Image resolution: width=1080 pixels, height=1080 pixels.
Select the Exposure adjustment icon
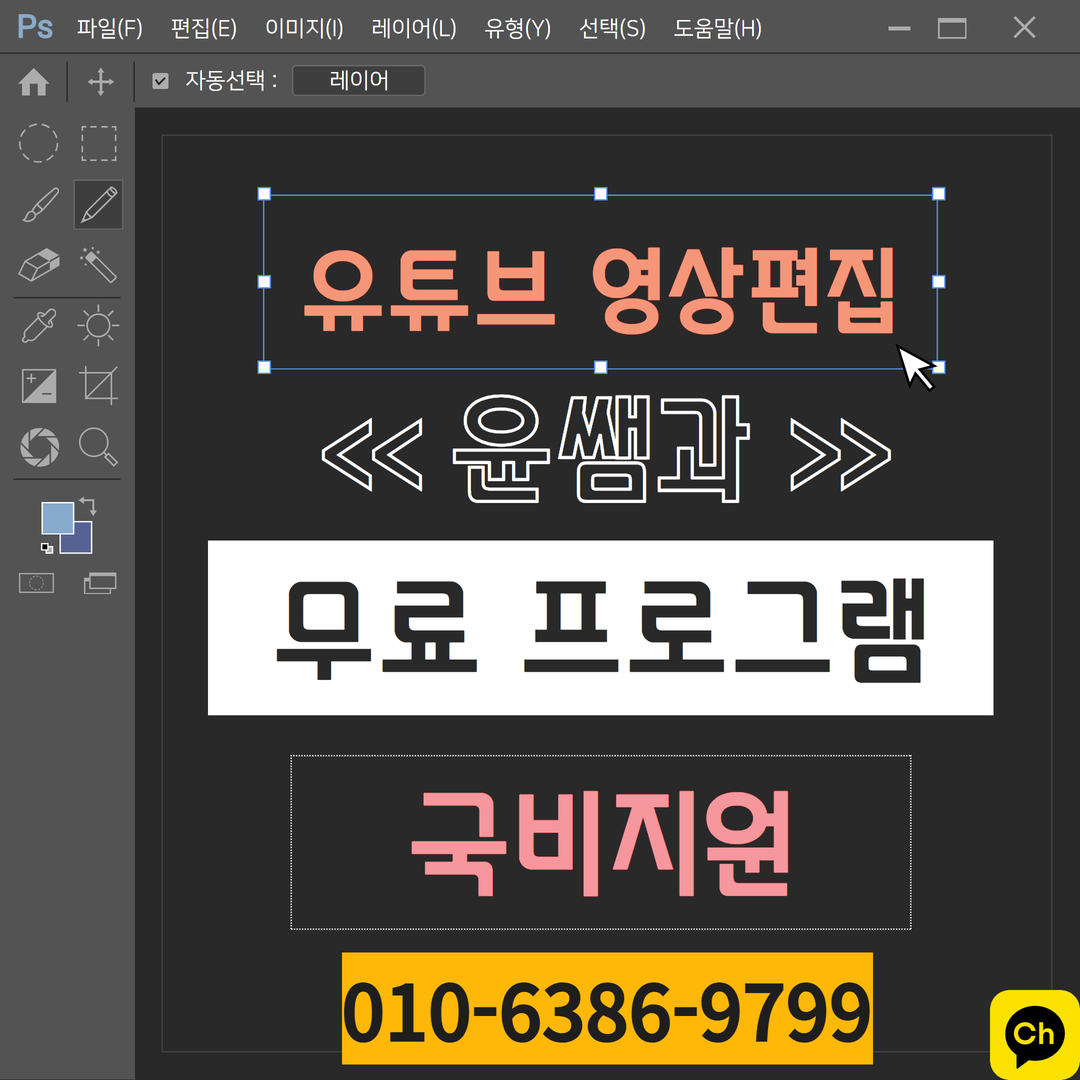[39, 386]
